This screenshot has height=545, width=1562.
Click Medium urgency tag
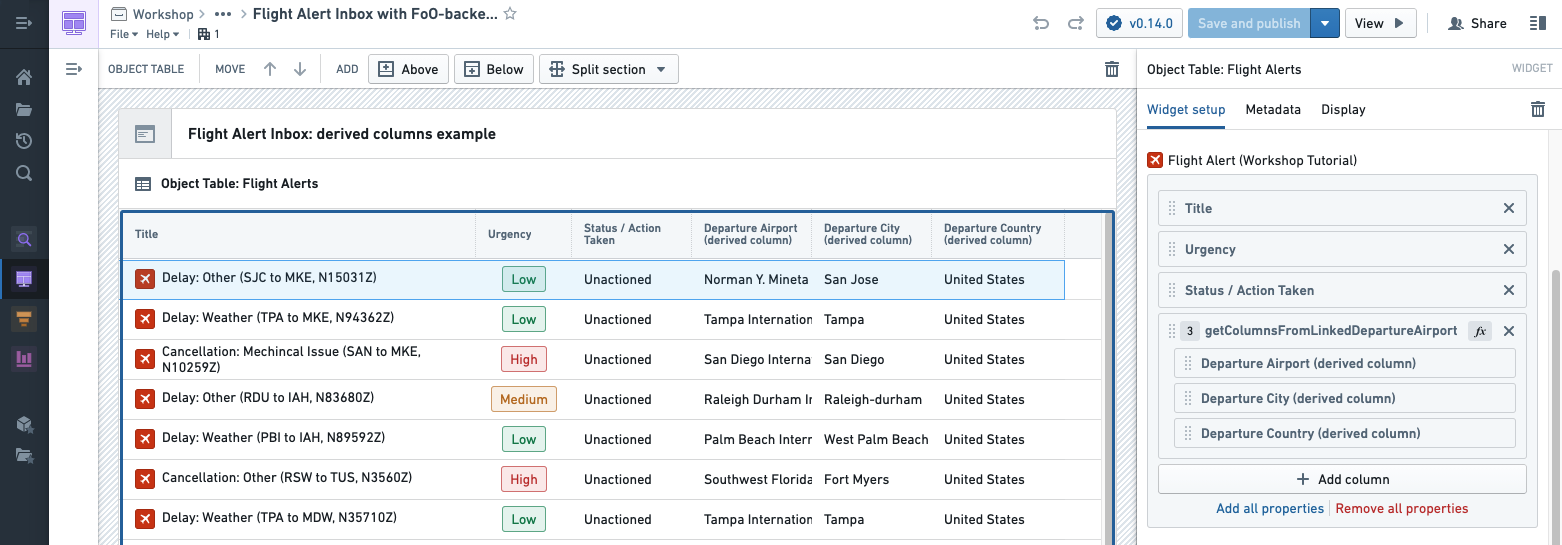(x=524, y=399)
